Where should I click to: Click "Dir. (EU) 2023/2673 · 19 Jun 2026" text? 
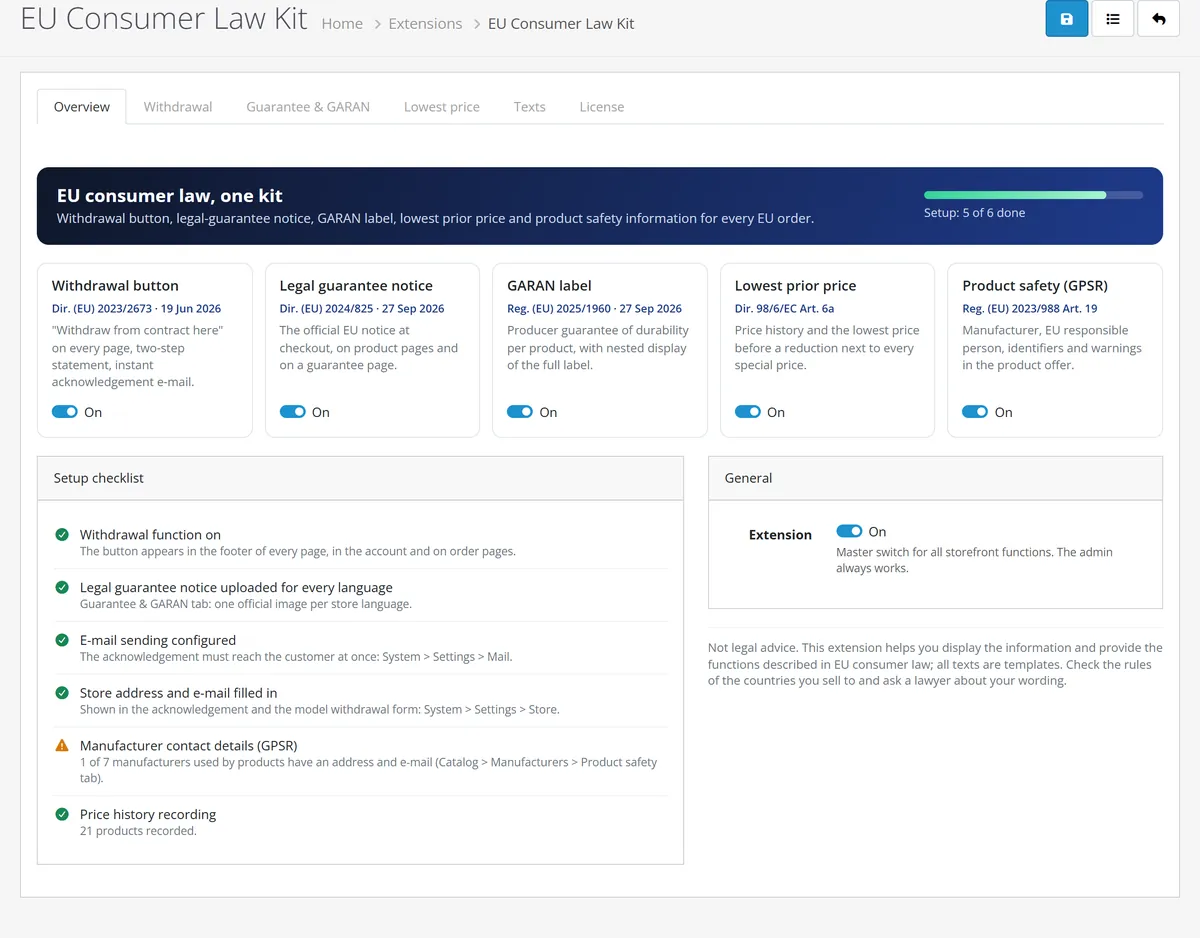coord(136,309)
